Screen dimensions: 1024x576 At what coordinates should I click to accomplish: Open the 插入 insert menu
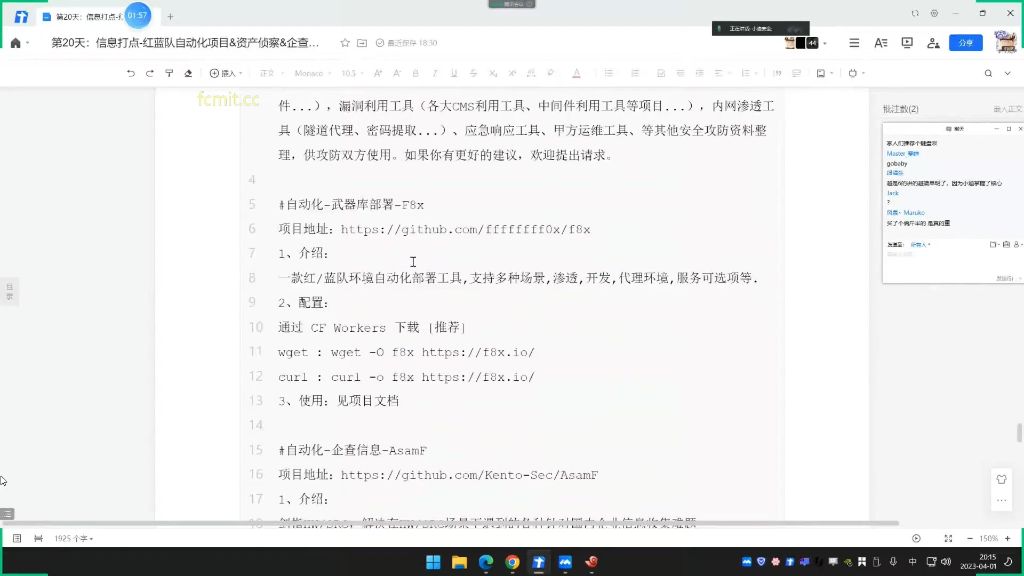[x=226, y=73]
